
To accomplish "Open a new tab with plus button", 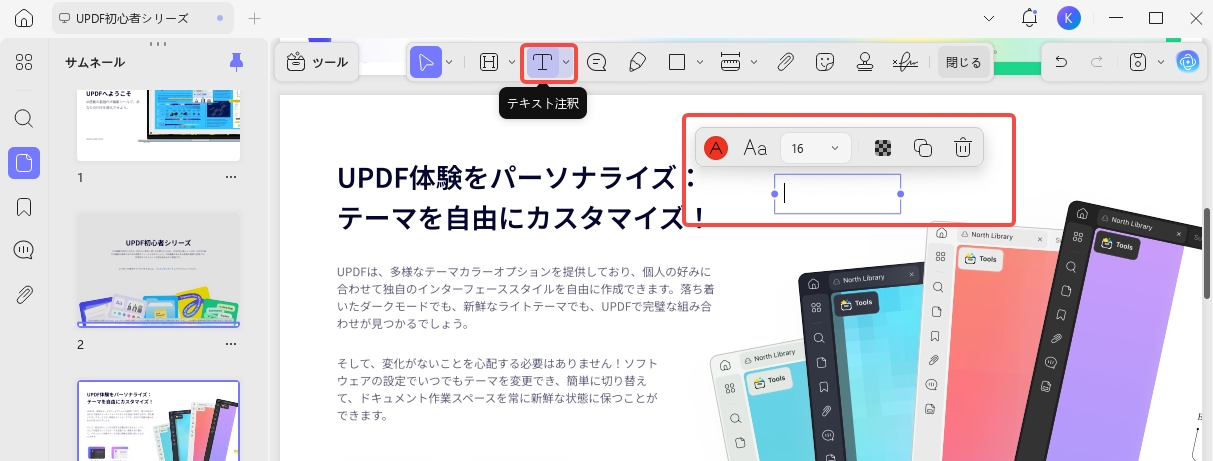I will (x=254, y=18).
